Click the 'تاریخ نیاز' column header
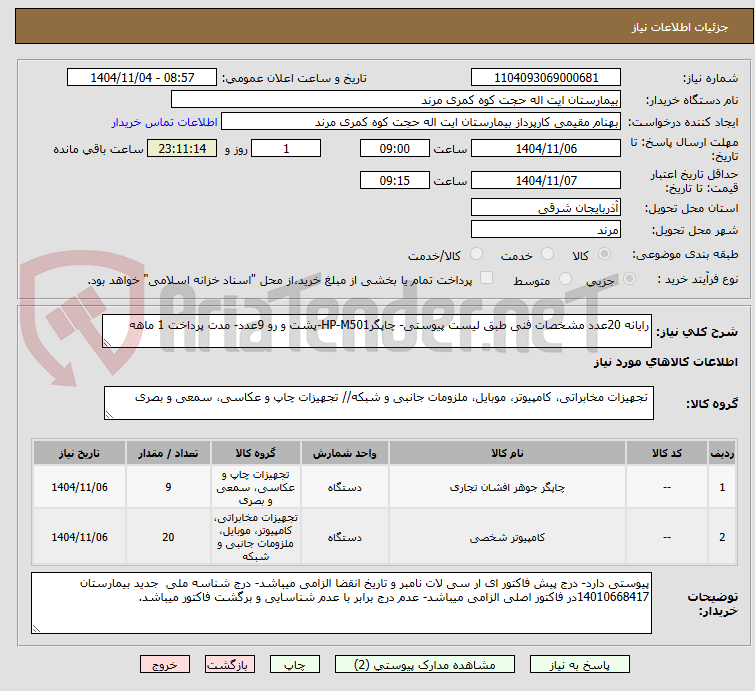 click(79, 453)
